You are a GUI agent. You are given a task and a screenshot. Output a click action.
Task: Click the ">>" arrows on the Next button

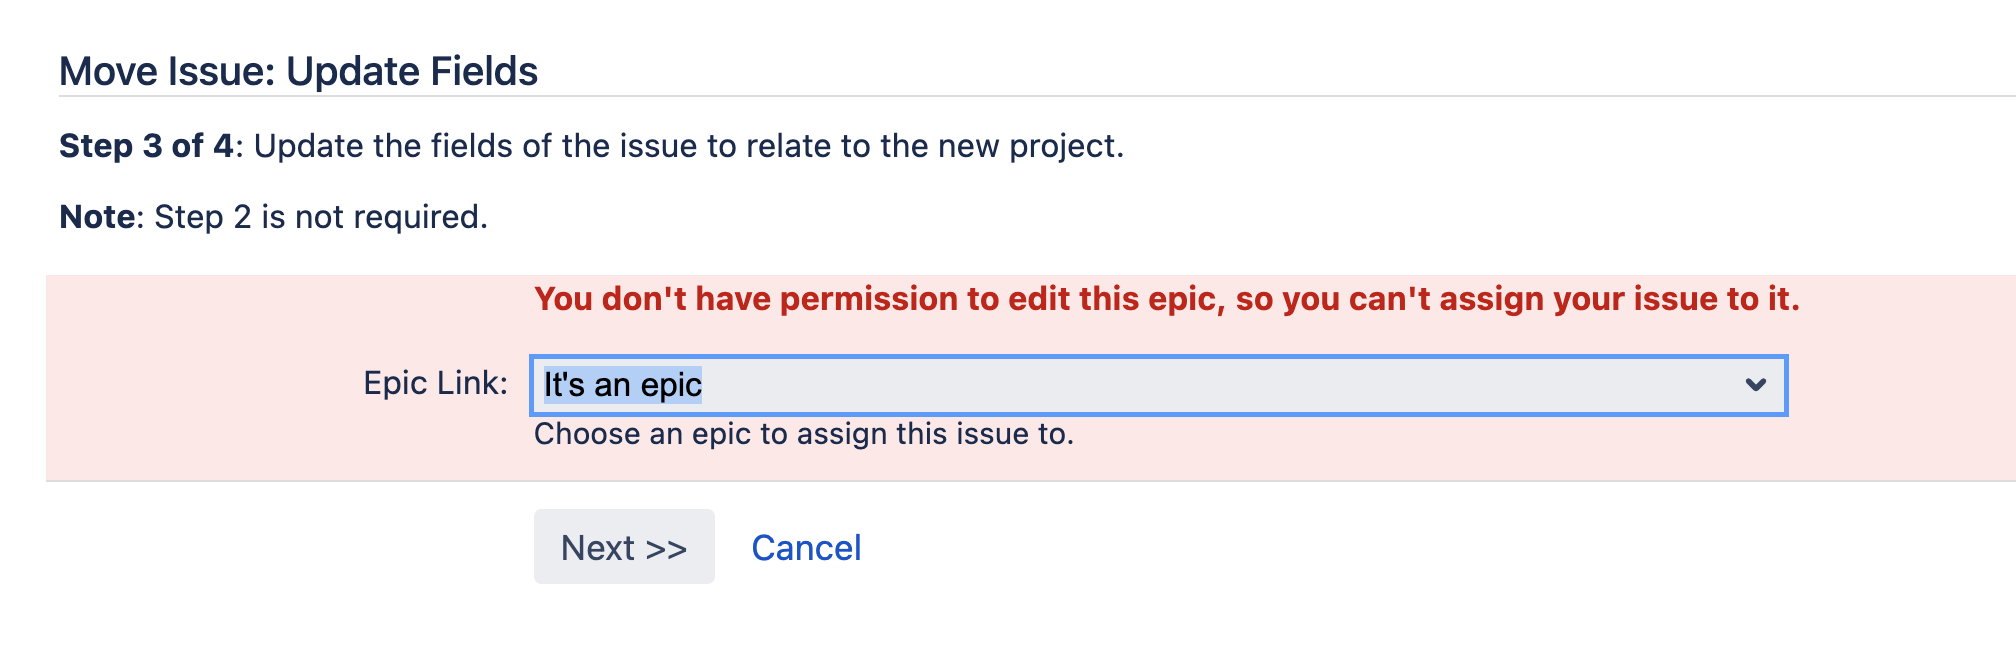pyautogui.click(x=666, y=548)
